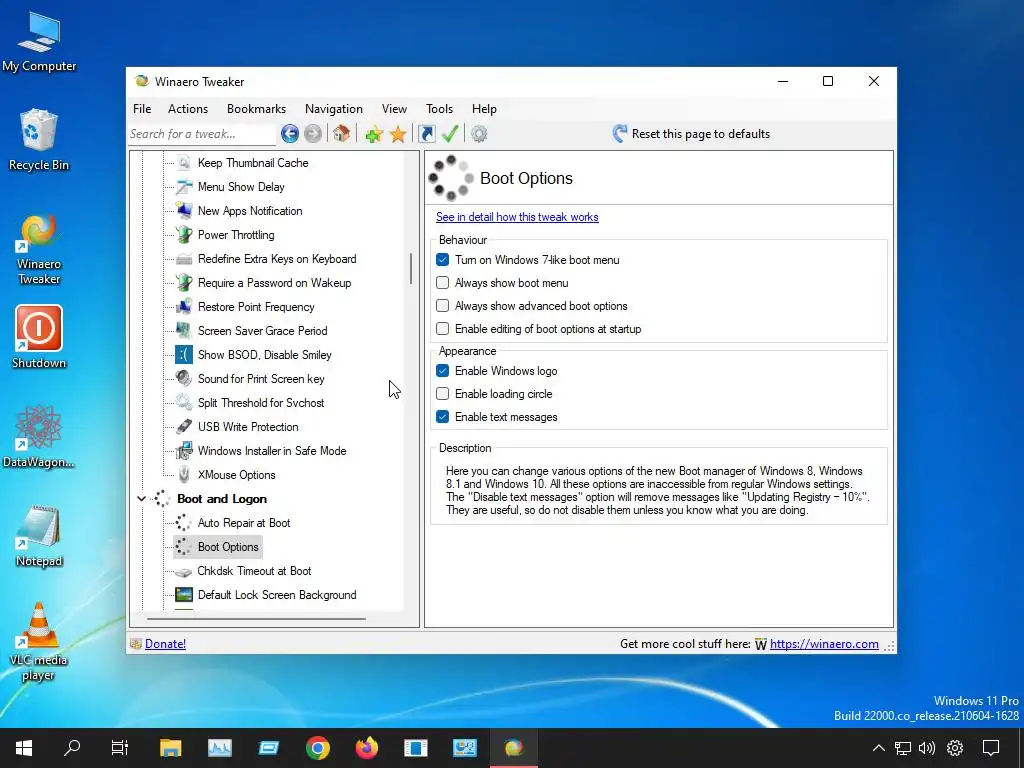Viewport: 1024px width, 768px height.
Task: Check Enable loading circle
Action: coord(443,394)
